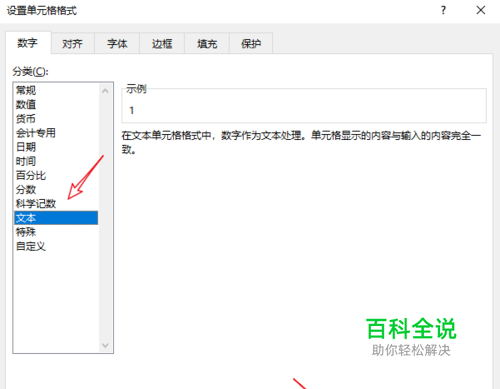The height and width of the screenshot is (389, 500).
Task: Choose 货币 category
Action: pos(56,119)
